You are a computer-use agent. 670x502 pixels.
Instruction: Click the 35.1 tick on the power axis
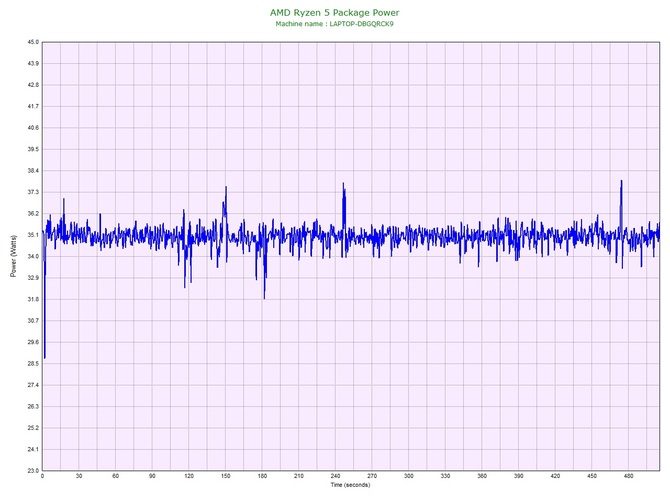[33, 235]
